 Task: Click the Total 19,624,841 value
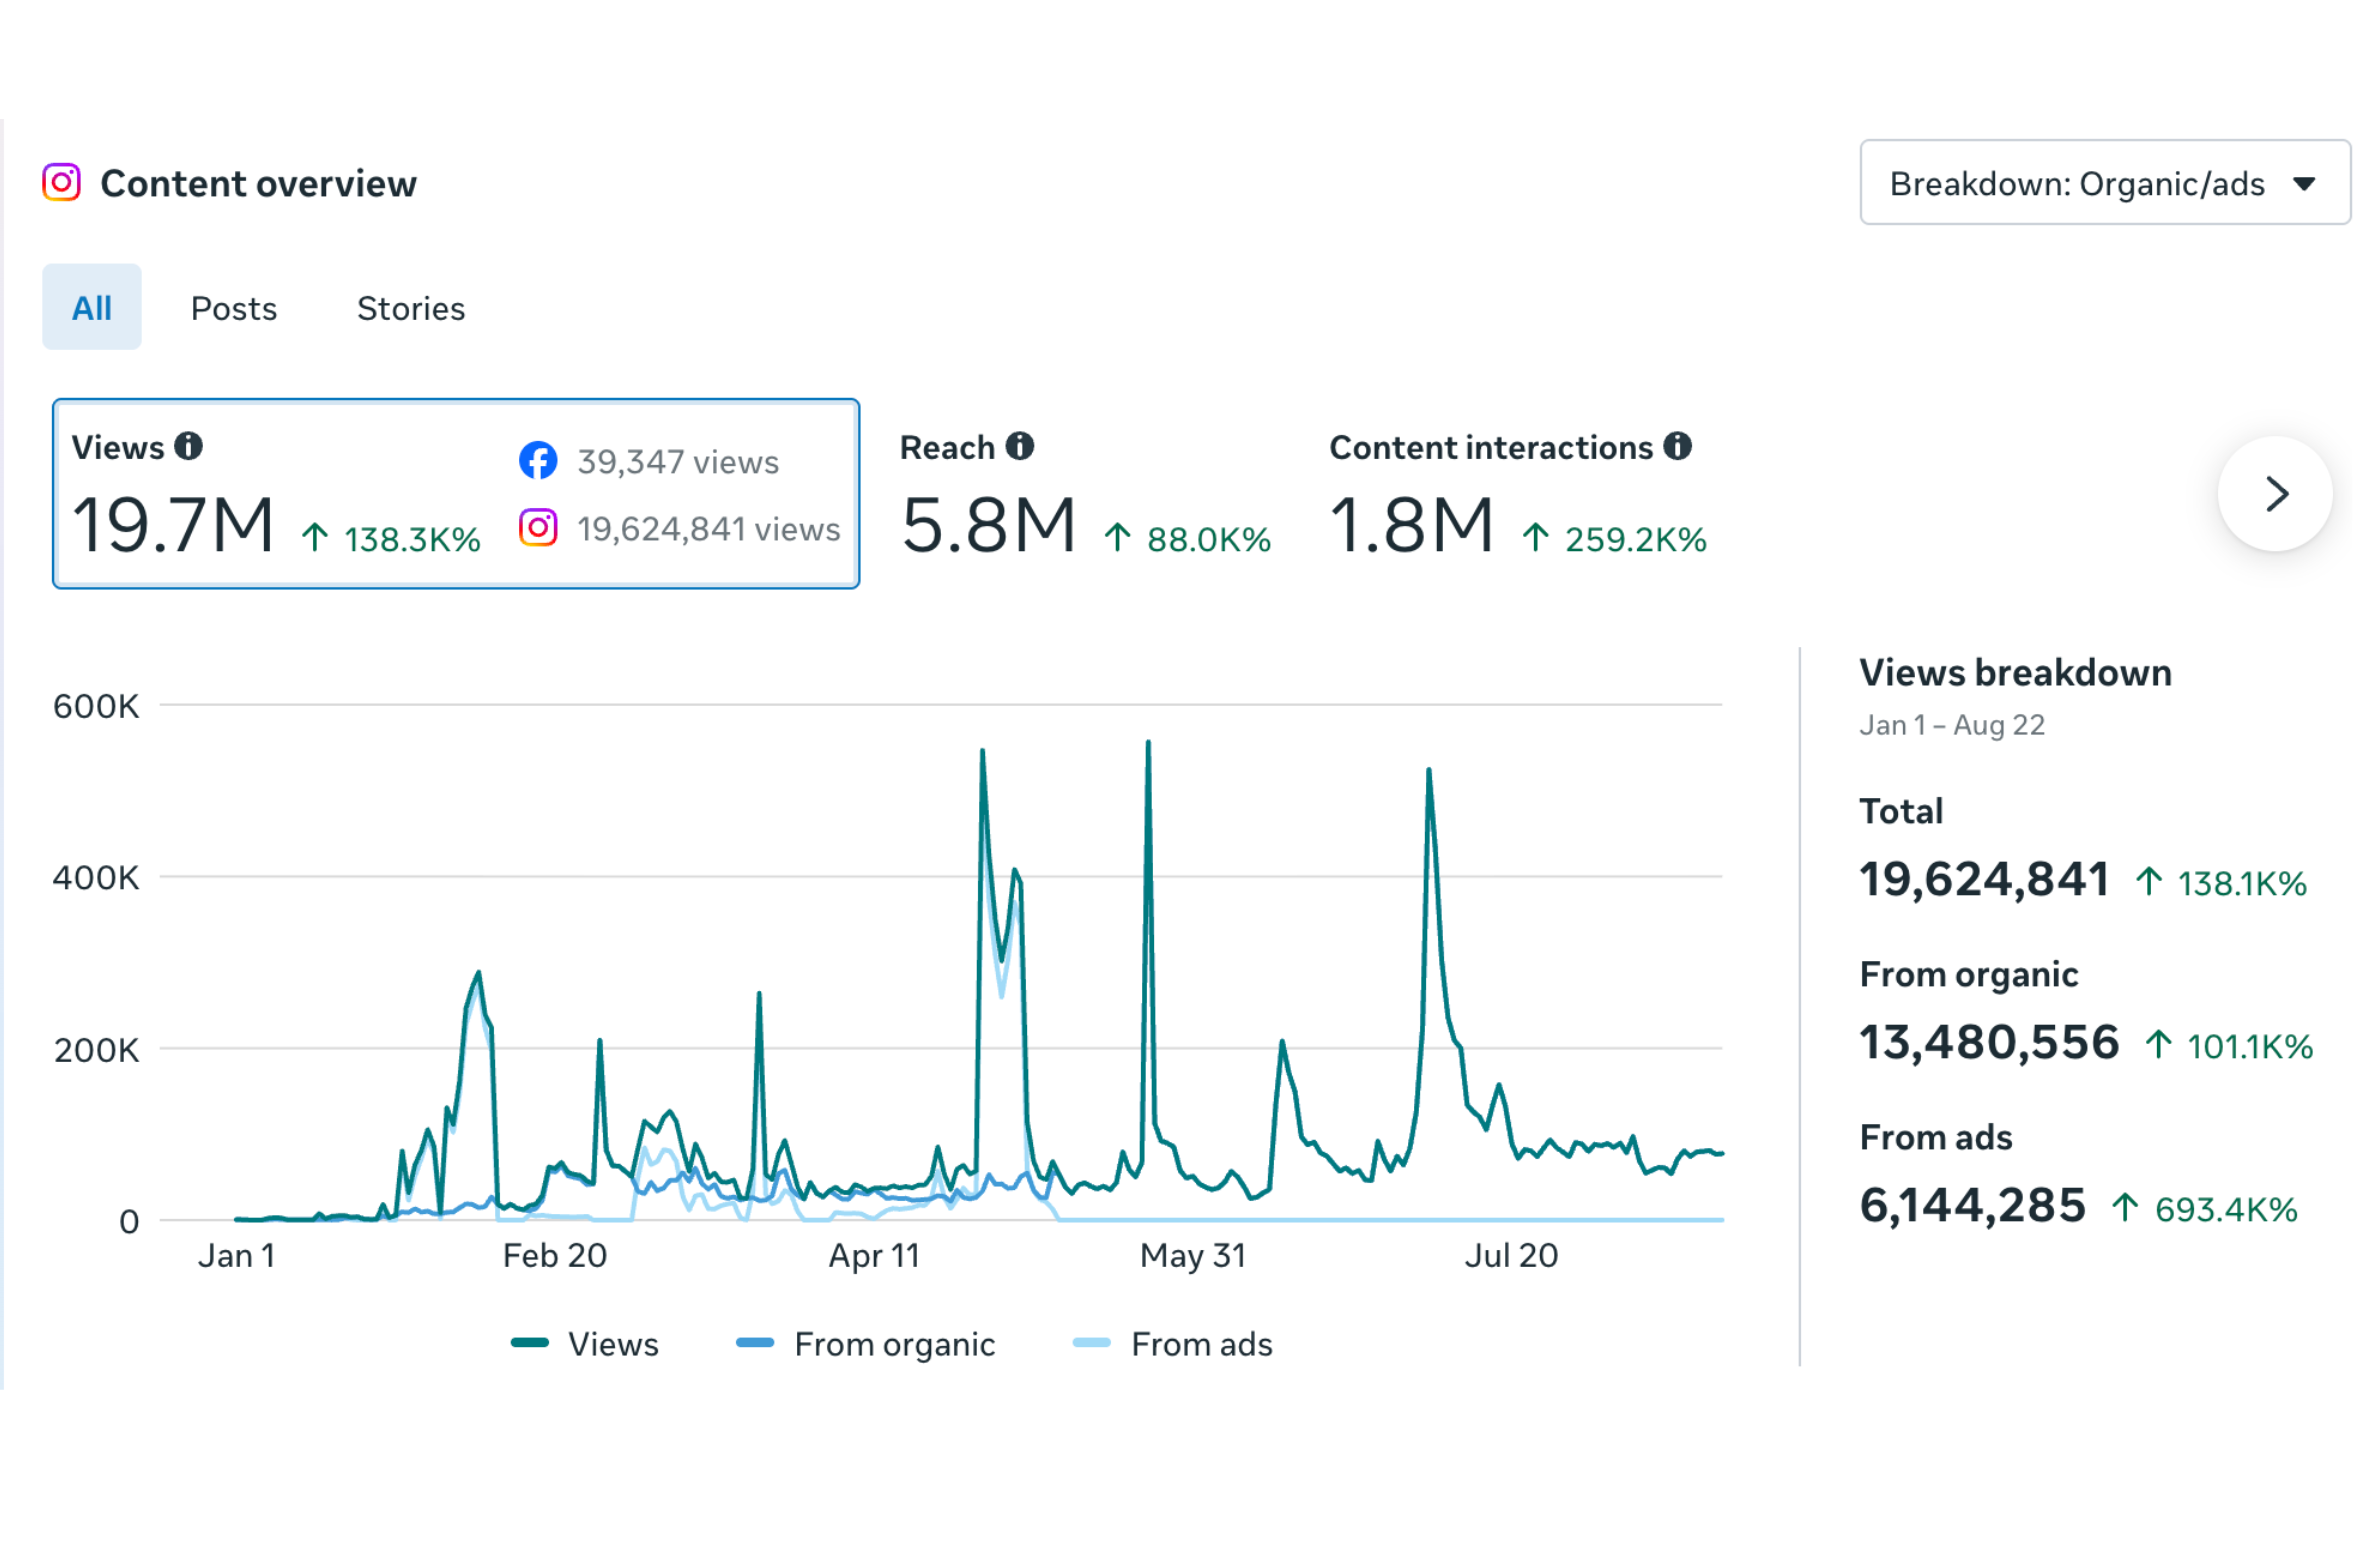(1984, 879)
